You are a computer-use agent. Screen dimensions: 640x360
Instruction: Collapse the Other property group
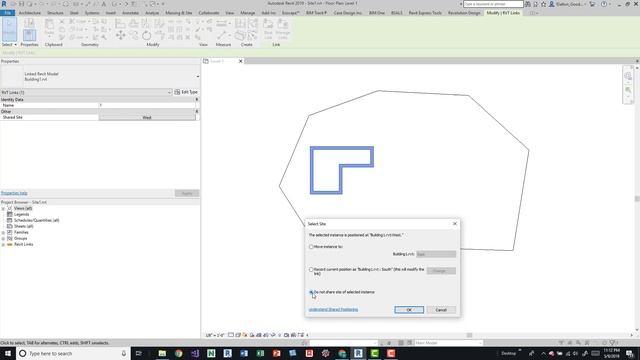[197, 111]
